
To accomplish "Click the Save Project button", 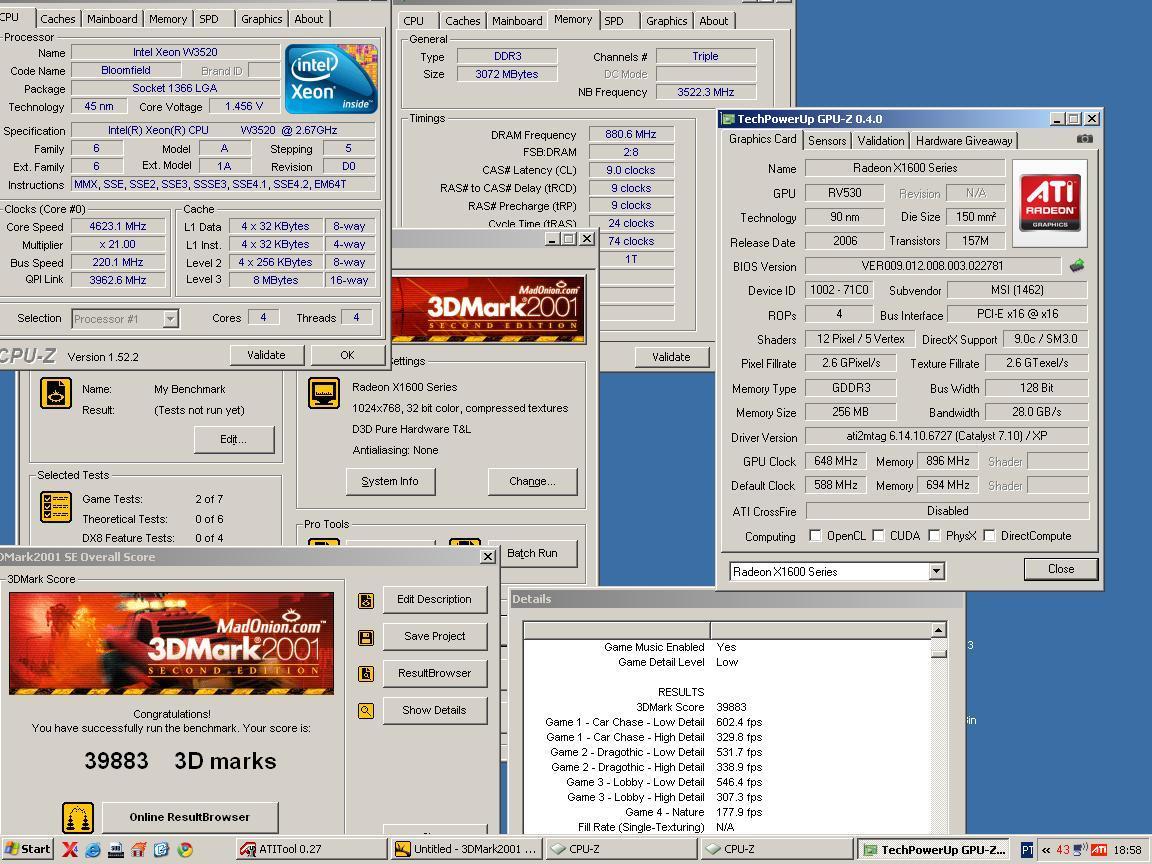I will point(434,636).
